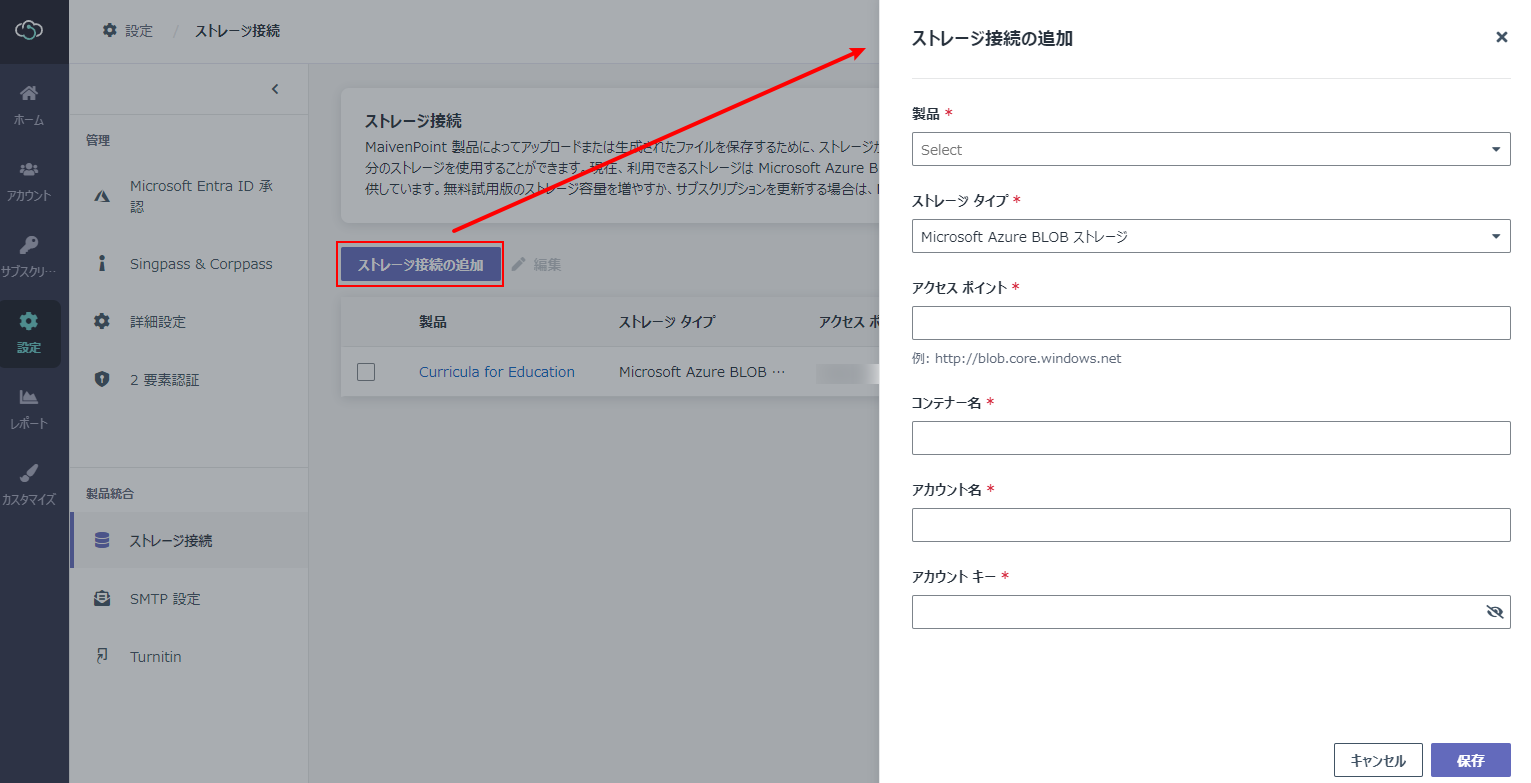The image size is (1531, 783).
Task: Open 2 要素認証 menu item
Action: [190, 380]
